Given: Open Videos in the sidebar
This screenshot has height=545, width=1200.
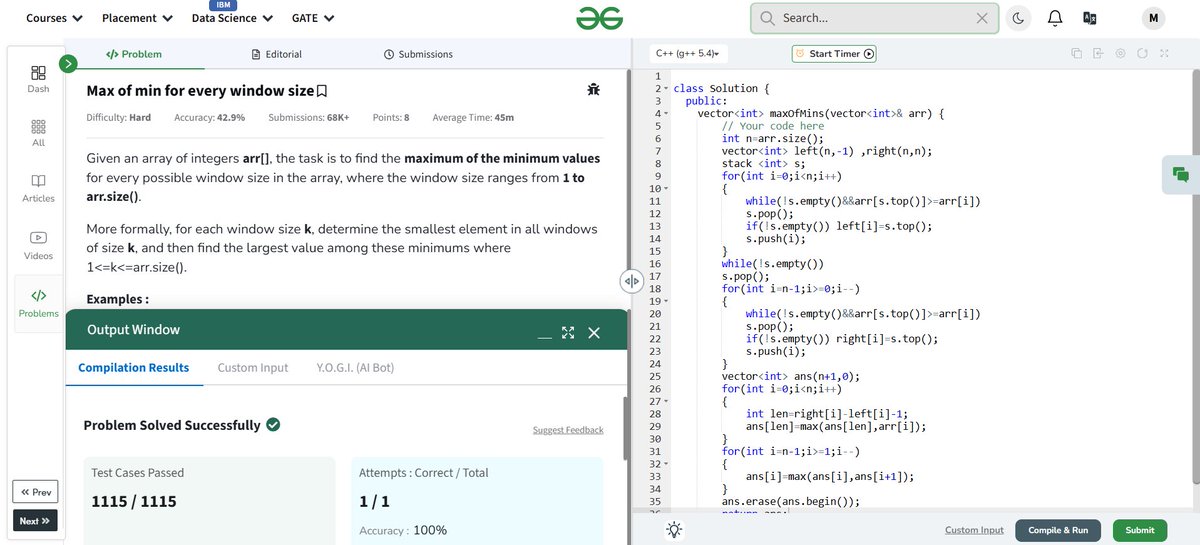Looking at the screenshot, I should [x=38, y=245].
